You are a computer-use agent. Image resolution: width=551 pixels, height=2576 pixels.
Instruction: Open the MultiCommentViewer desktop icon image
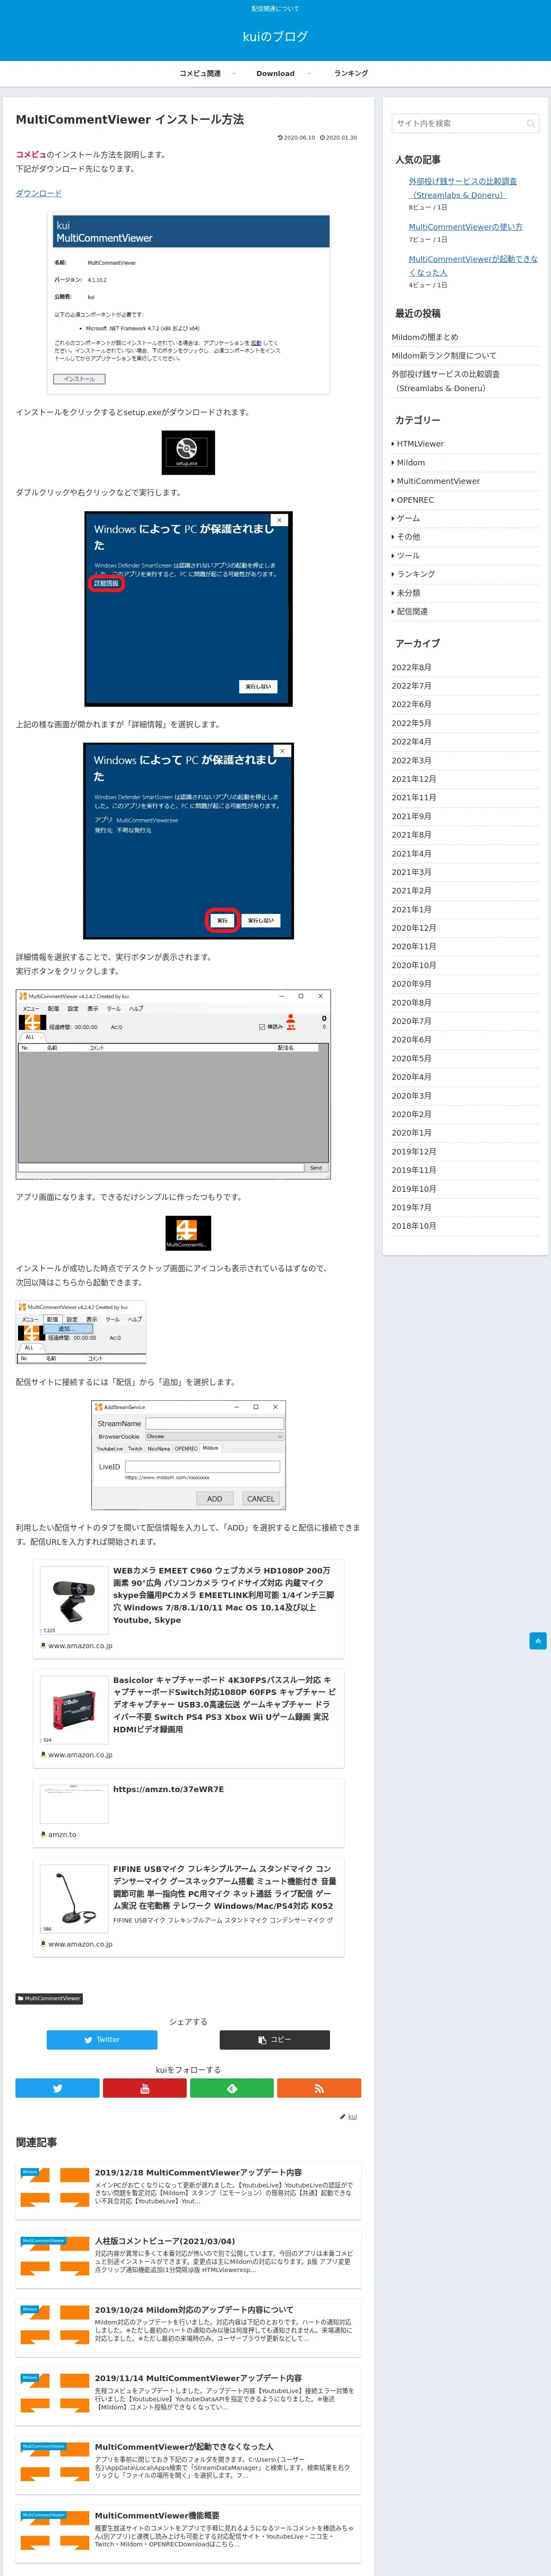188,1233
